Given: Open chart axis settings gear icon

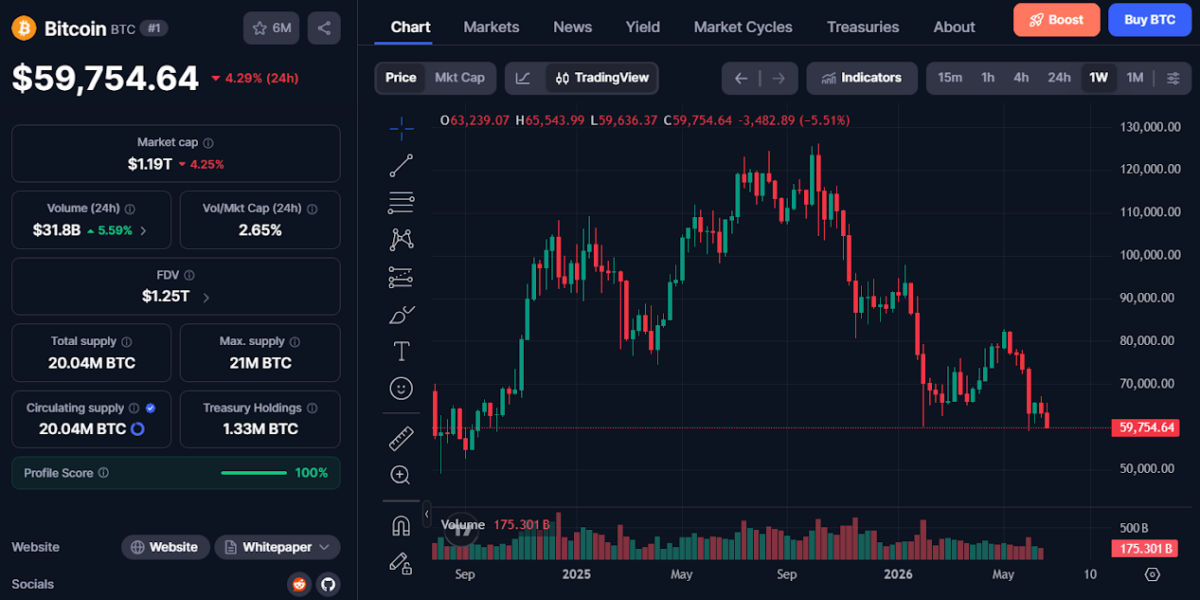Looking at the screenshot, I should click(1152, 575).
